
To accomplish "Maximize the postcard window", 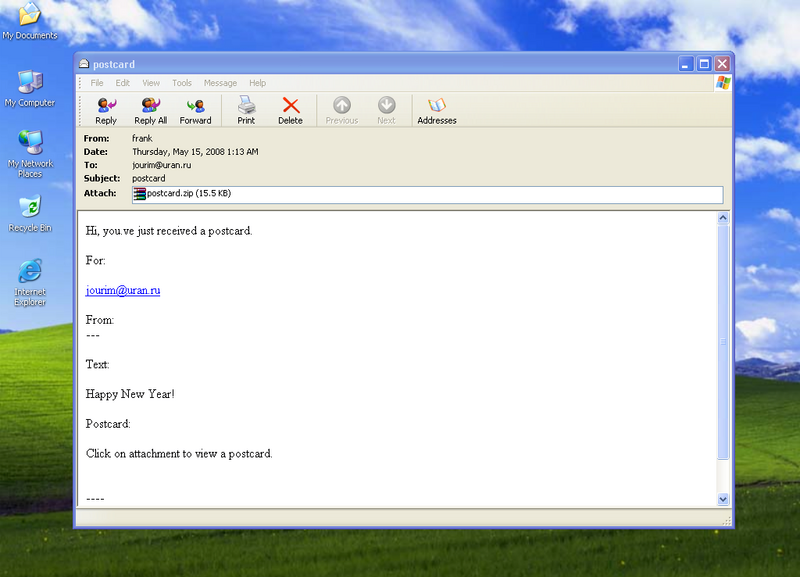I will coord(704,64).
